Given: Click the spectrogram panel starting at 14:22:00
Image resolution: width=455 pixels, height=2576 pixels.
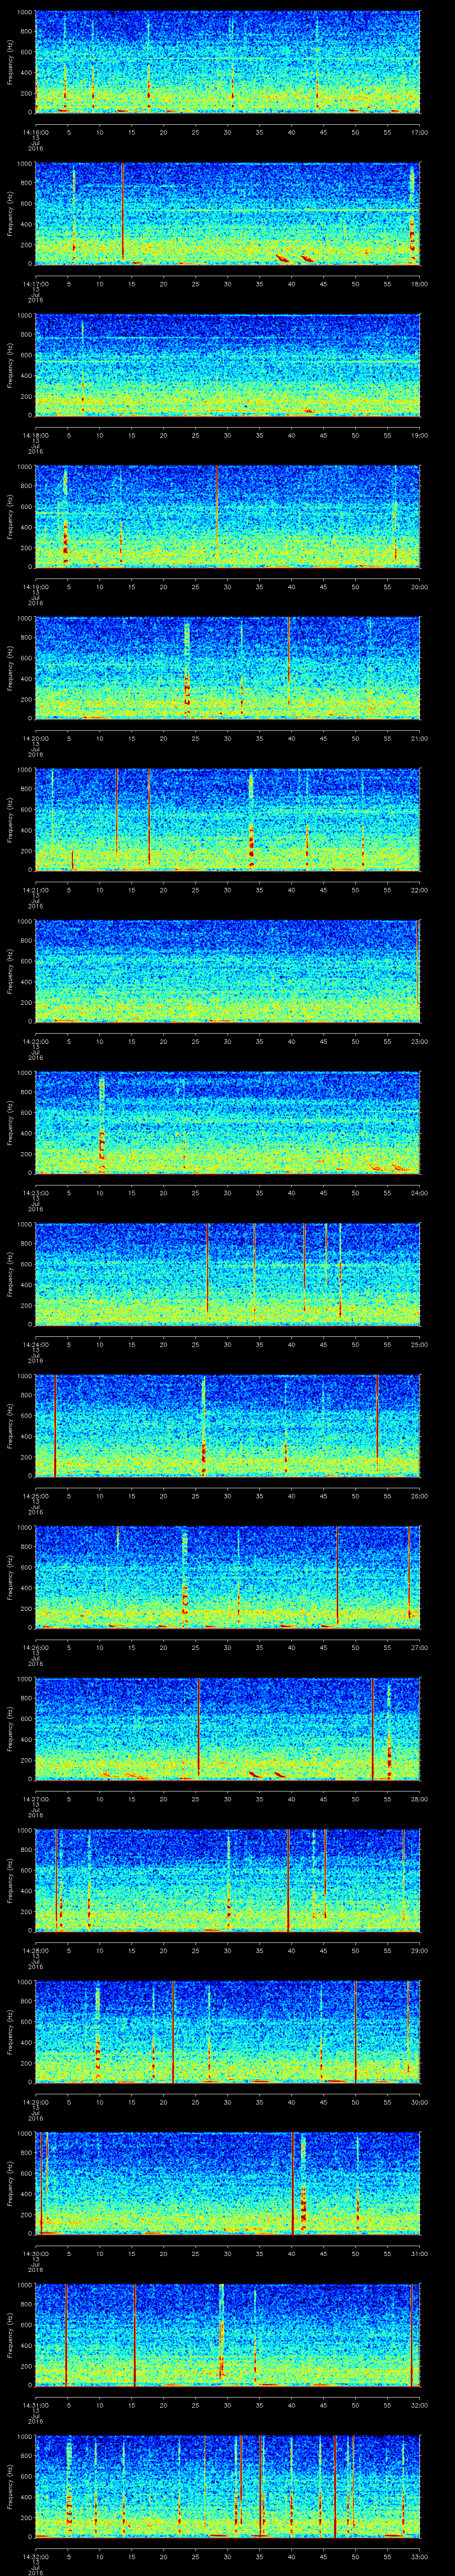Looking at the screenshot, I should click(227, 970).
